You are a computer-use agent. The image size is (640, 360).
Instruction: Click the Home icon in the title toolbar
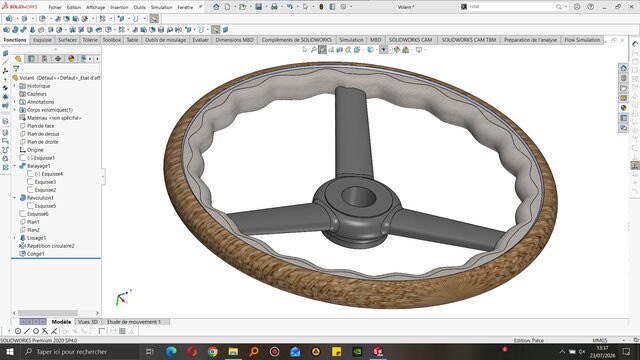[216, 7]
